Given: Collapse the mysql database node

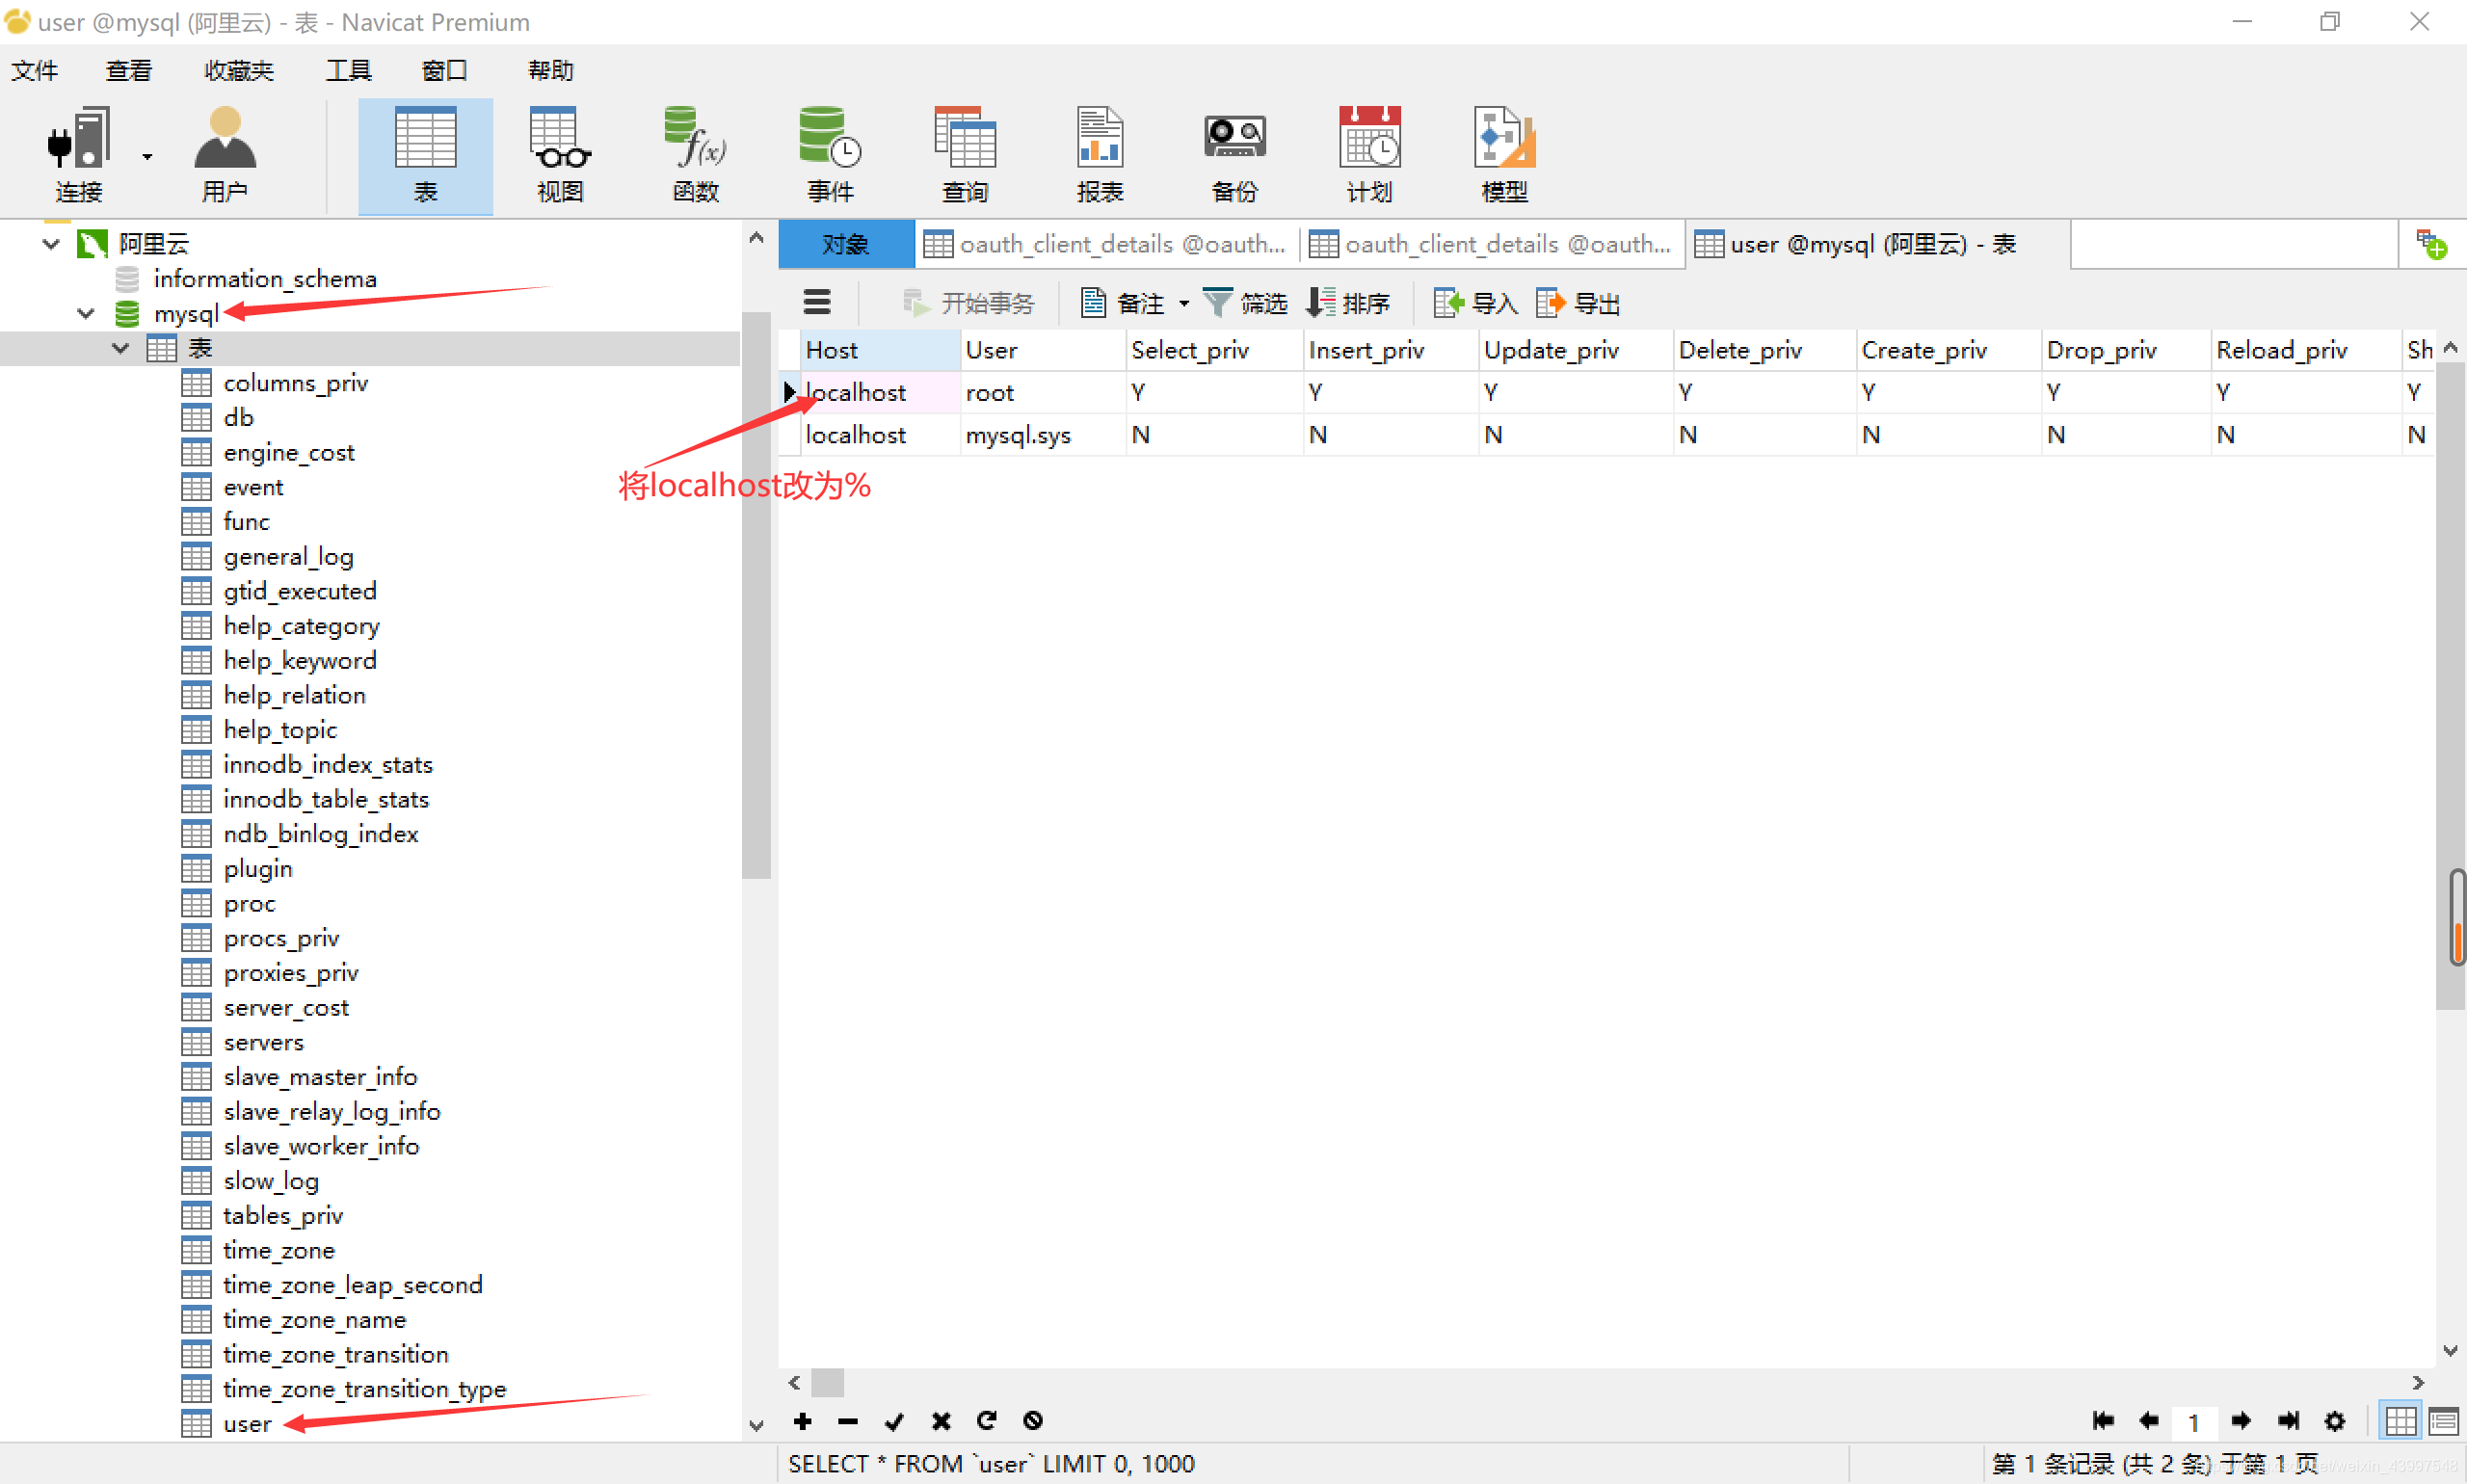Looking at the screenshot, I should (86, 314).
